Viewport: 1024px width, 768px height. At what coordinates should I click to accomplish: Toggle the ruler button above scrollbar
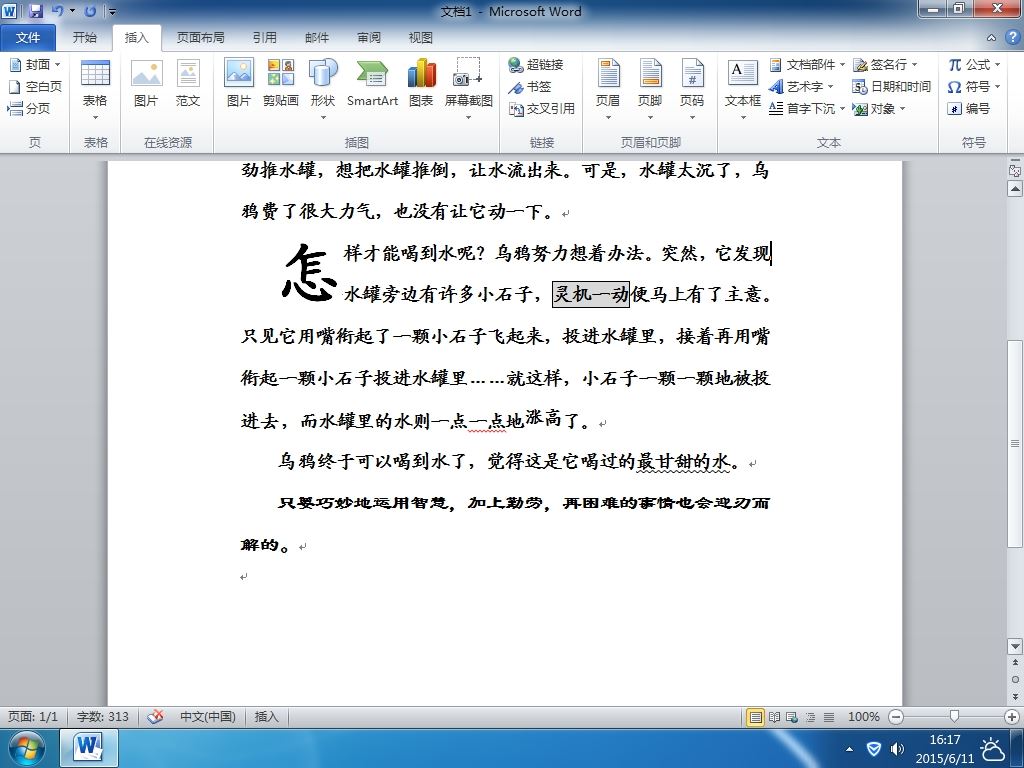(1015, 170)
